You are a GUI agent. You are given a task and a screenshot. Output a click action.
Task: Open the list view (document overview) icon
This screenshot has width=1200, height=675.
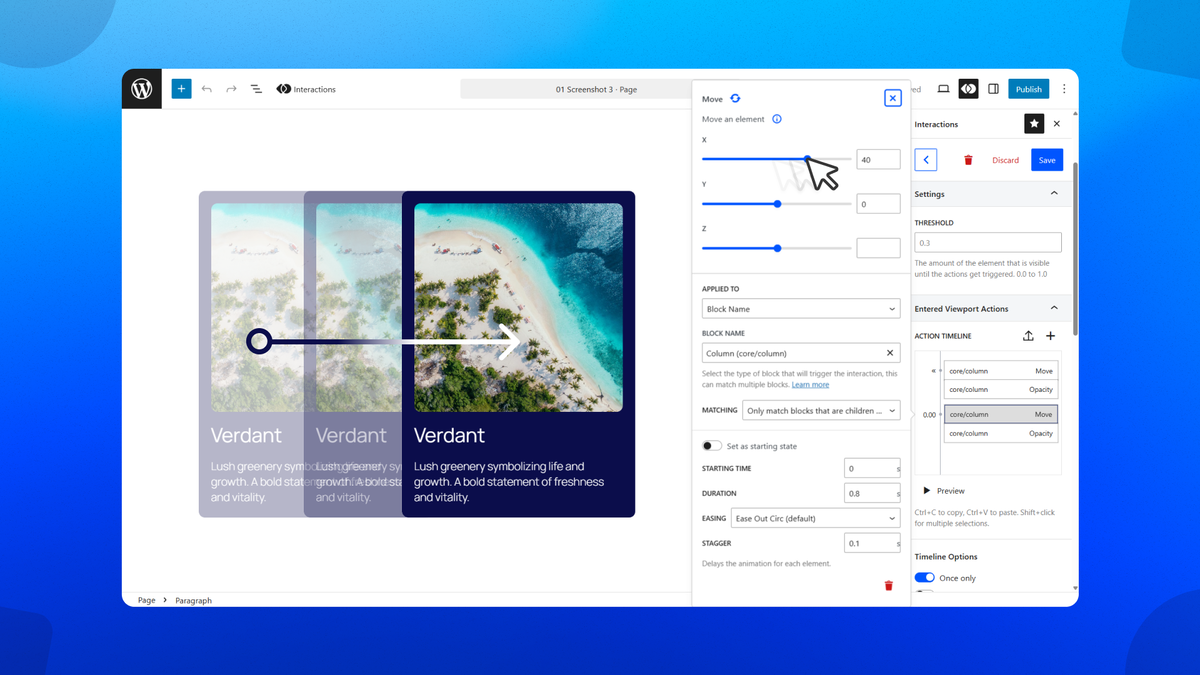pos(255,88)
